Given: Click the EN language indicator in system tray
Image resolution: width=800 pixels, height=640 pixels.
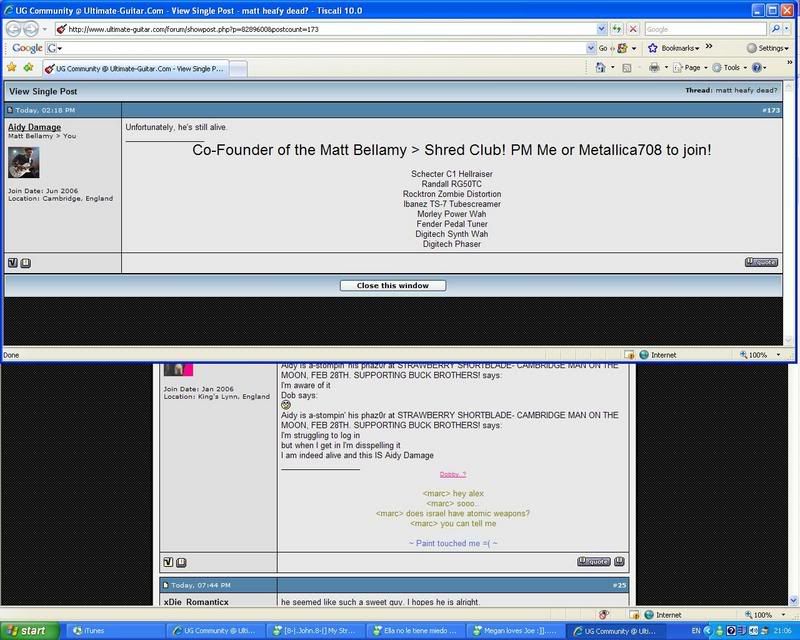Looking at the screenshot, I should point(696,631).
